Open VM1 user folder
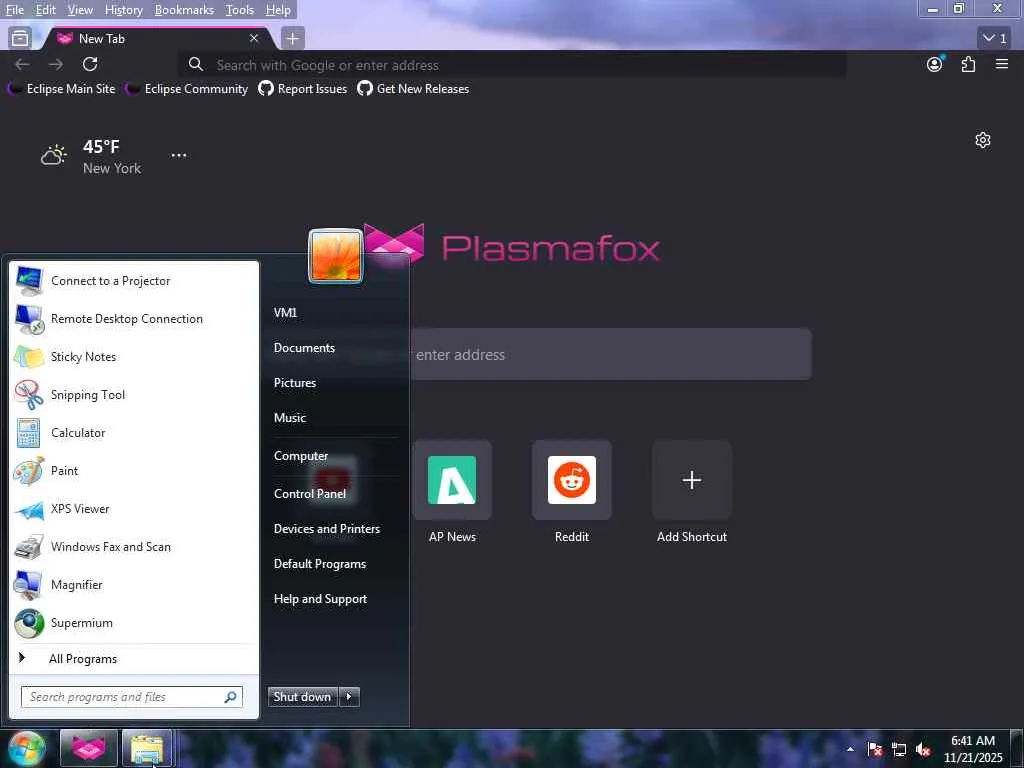Image resolution: width=1024 pixels, height=768 pixels. click(x=285, y=313)
